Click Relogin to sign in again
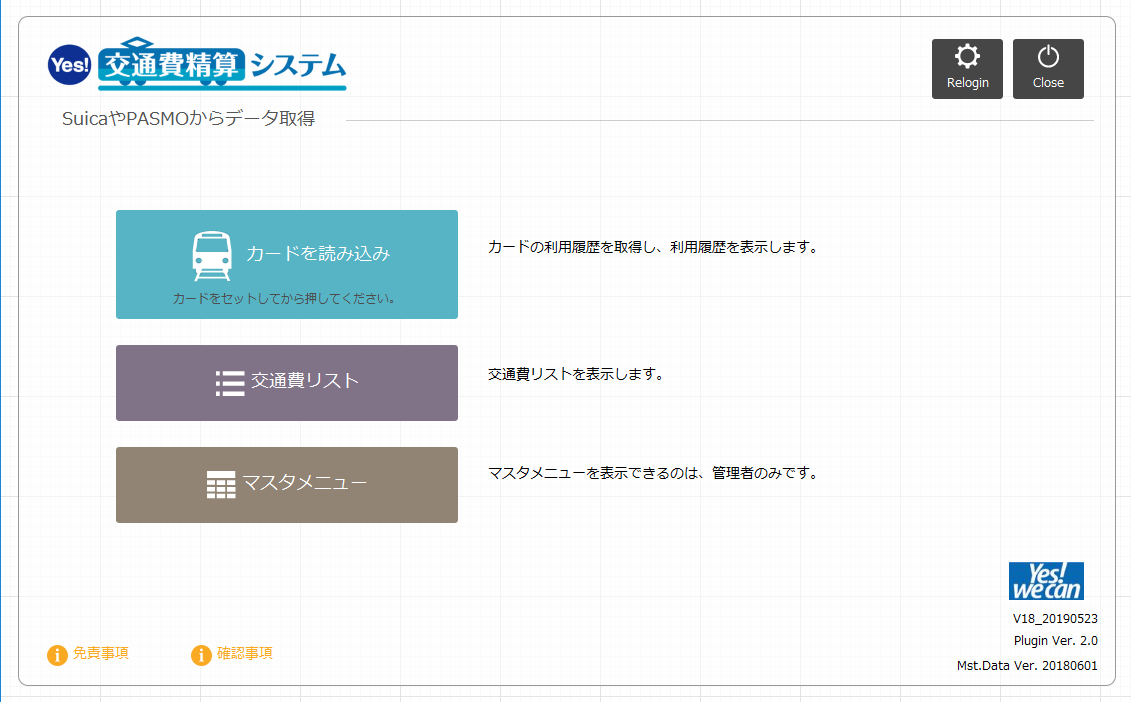Image resolution: width=1131 pixels, height=702 pixels. click(x=967, y=68)
